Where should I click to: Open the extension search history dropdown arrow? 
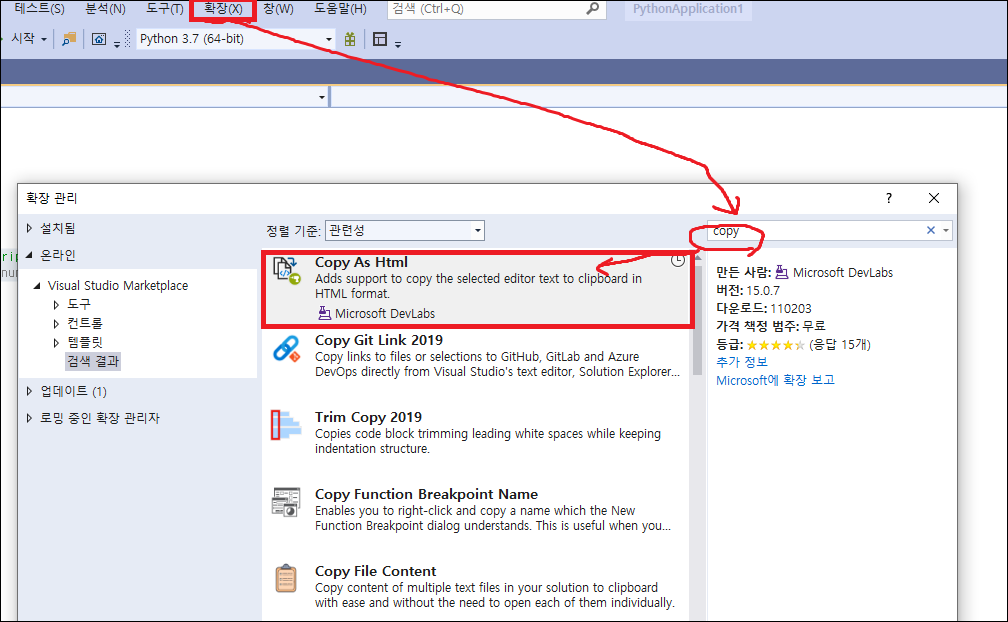[x=946, y=230]
